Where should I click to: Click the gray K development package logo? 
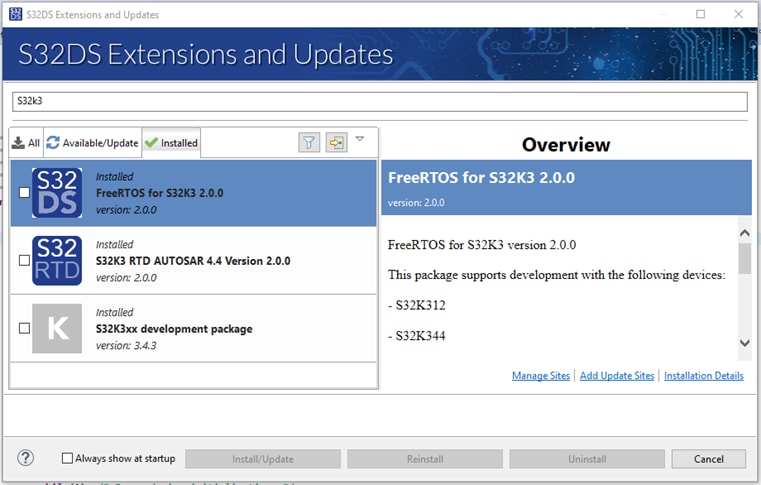pyautogui.click(x=56, y=329)
